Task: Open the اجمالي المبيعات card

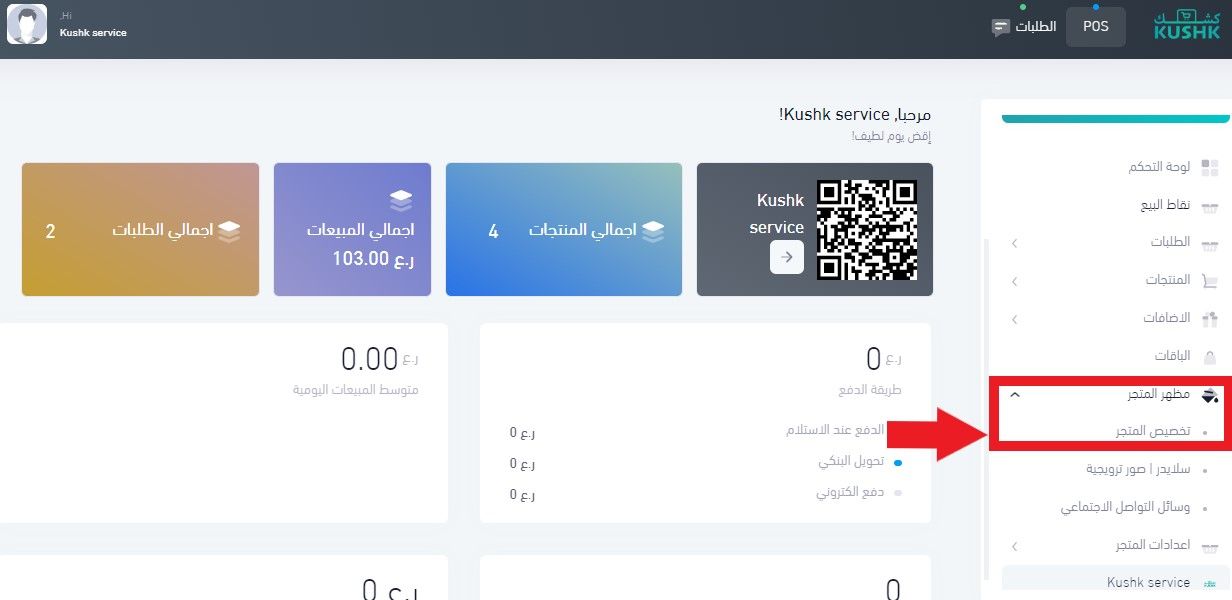Action: [x=352, y=230]
